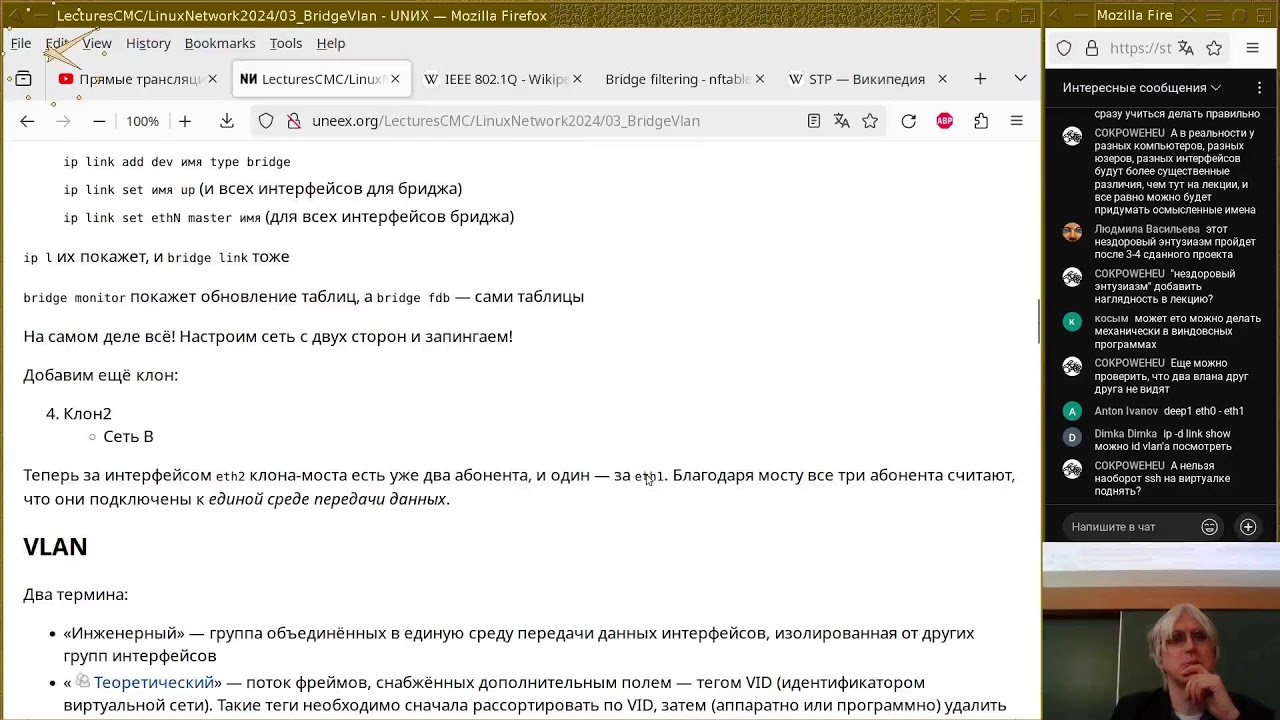
Task: Open the History menu
Action: pos(148,43)
